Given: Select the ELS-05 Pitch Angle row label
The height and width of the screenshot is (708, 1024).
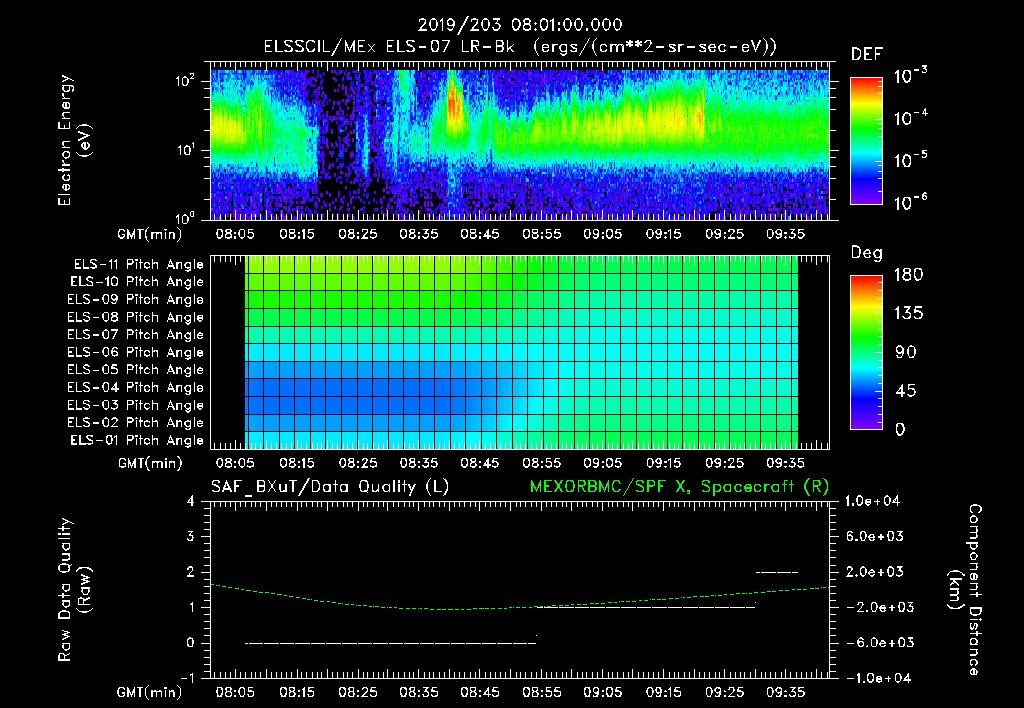Looking at the screenshot, I should click(x=136, y=370).
